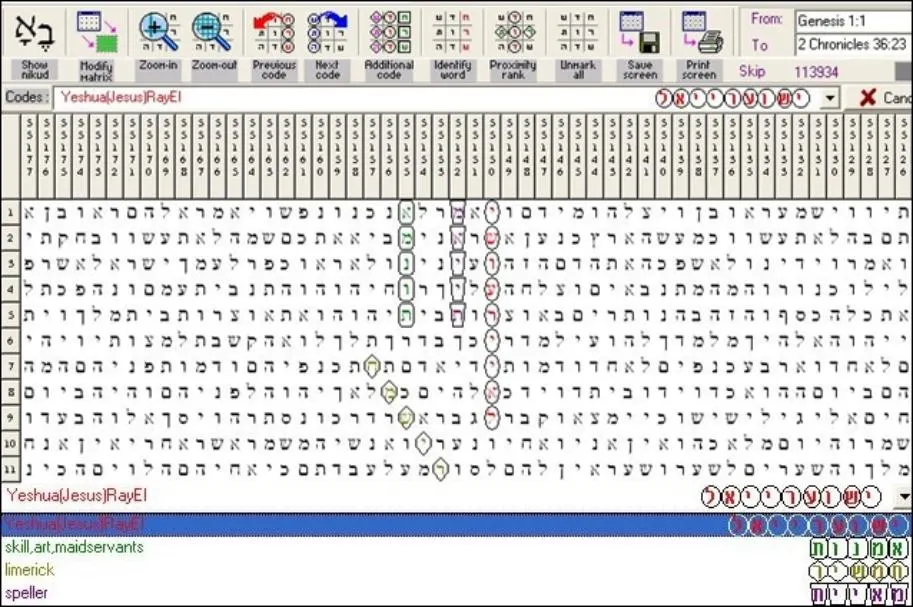Click matrix row number 4 header
Viewport: 913px width, 607px height.
(10, 289)
